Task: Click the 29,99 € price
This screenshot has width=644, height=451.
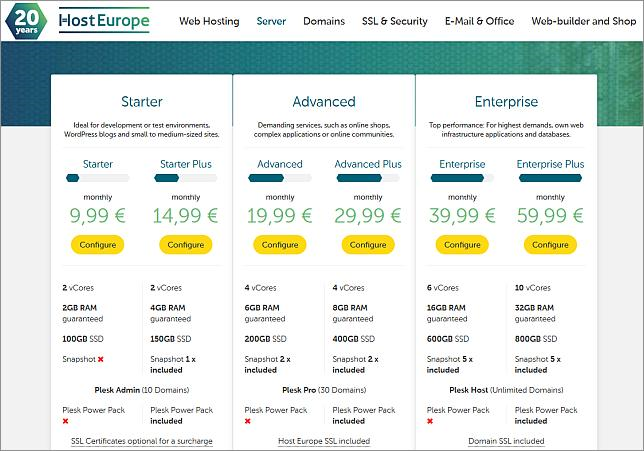Action: pyautogui.click(x=368, y=216)
